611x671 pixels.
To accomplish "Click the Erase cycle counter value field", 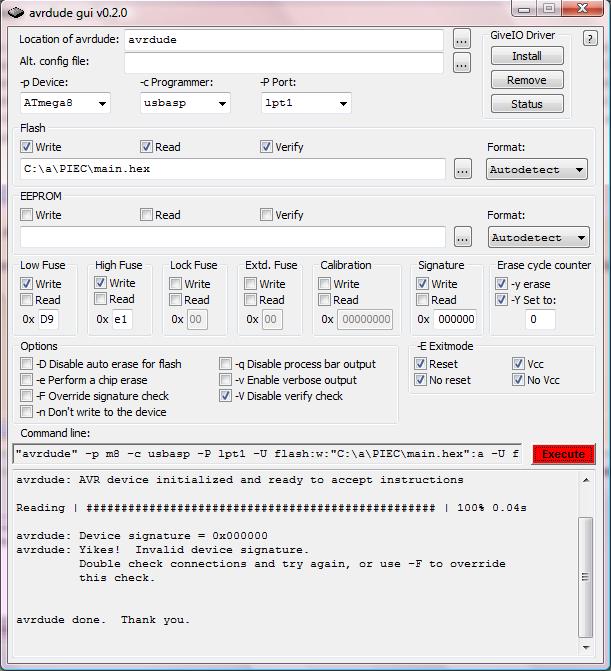I will coord(540,319).
